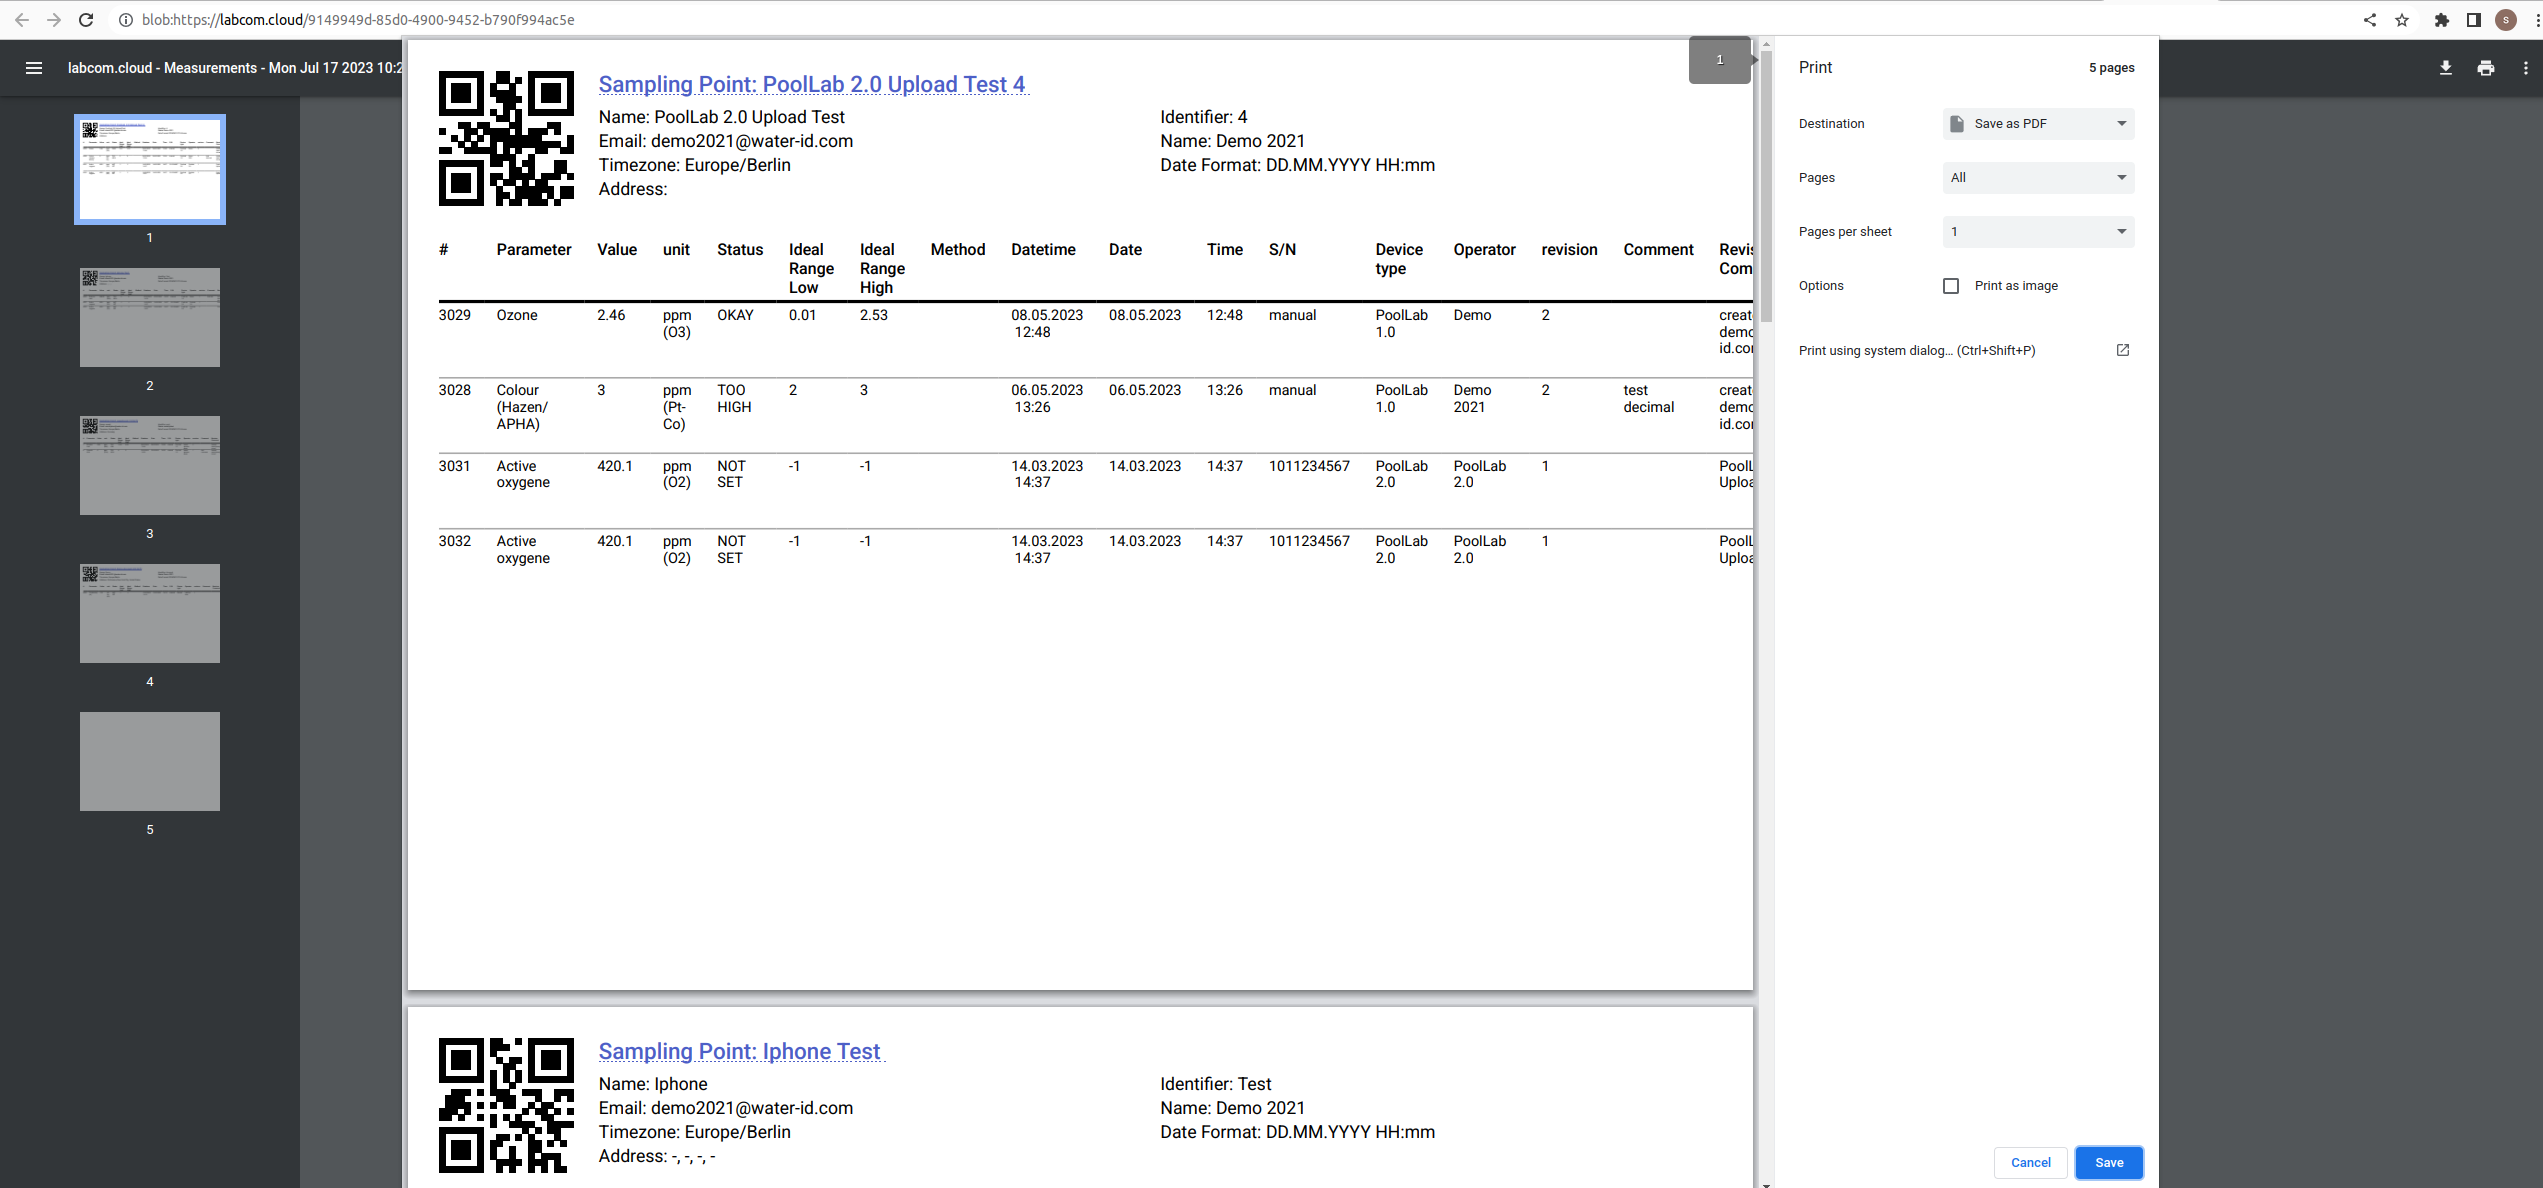Download the PDF document
The height and width of the screenshot is (1188, 2543).
point(2446,68)
